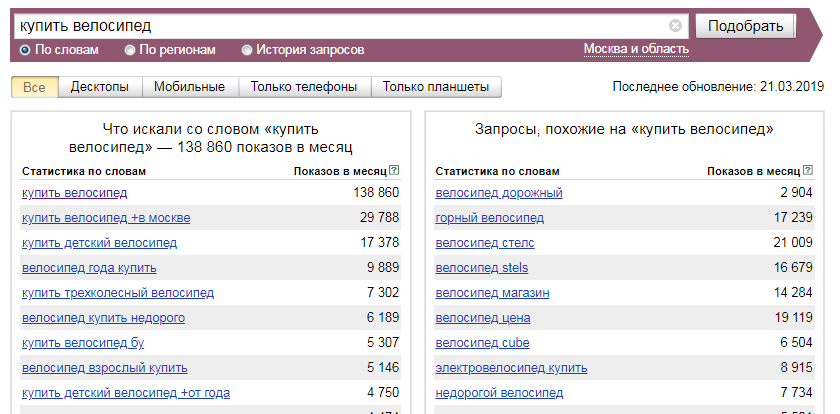This screenshot has width=840, height=414.
Task: Click right Статистика по словам column header
Action: click(498, 171)
